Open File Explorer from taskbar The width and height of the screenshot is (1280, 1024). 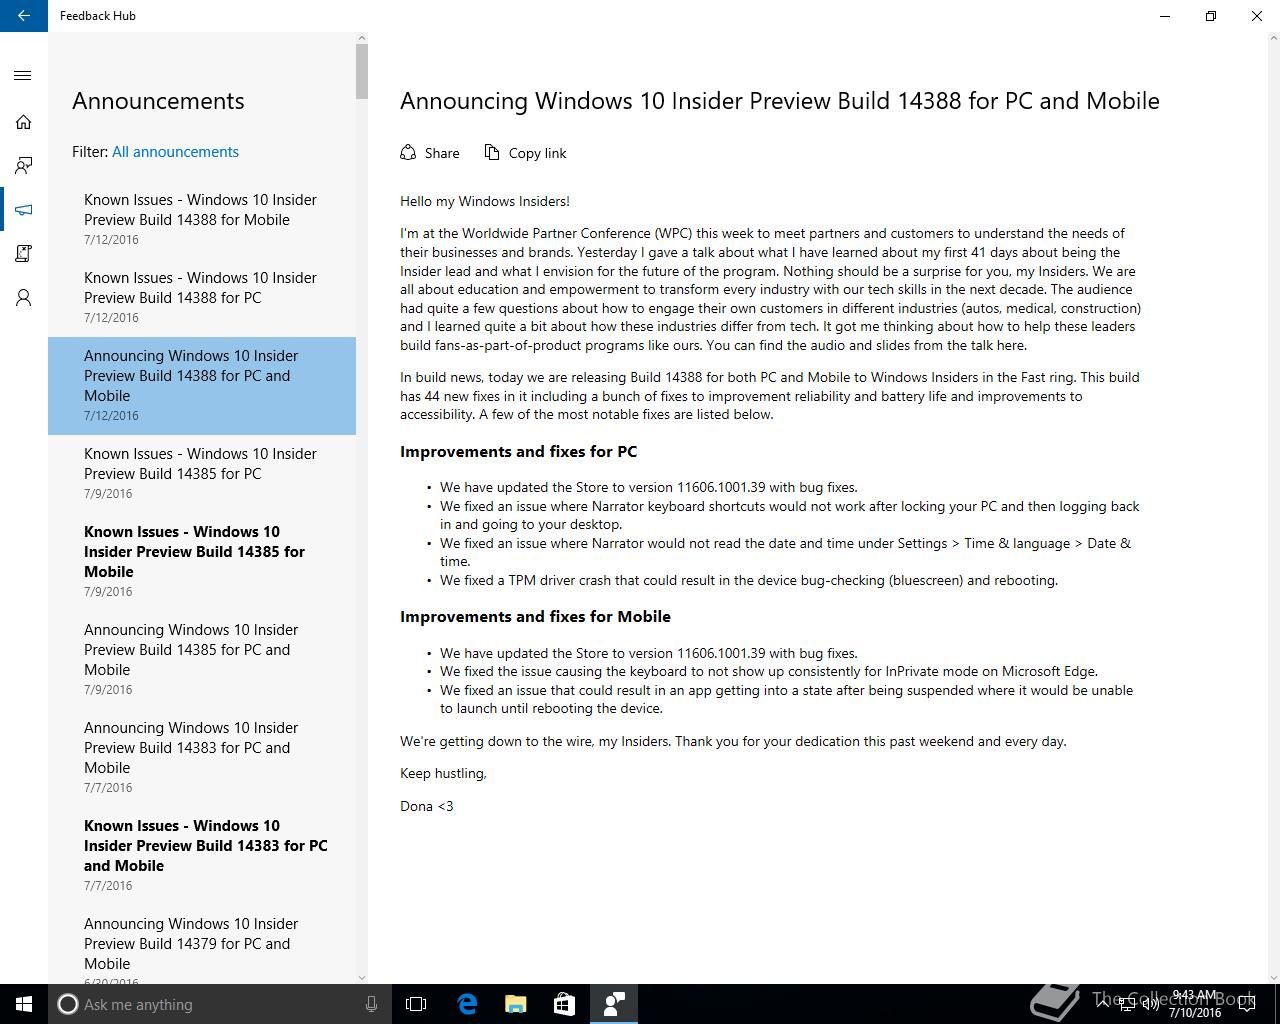coord(516,1004)
